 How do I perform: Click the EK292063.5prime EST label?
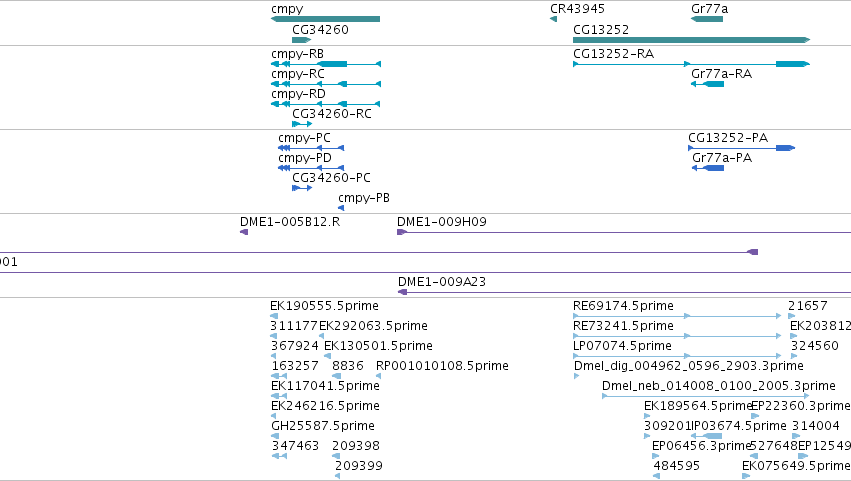(373, 326)
